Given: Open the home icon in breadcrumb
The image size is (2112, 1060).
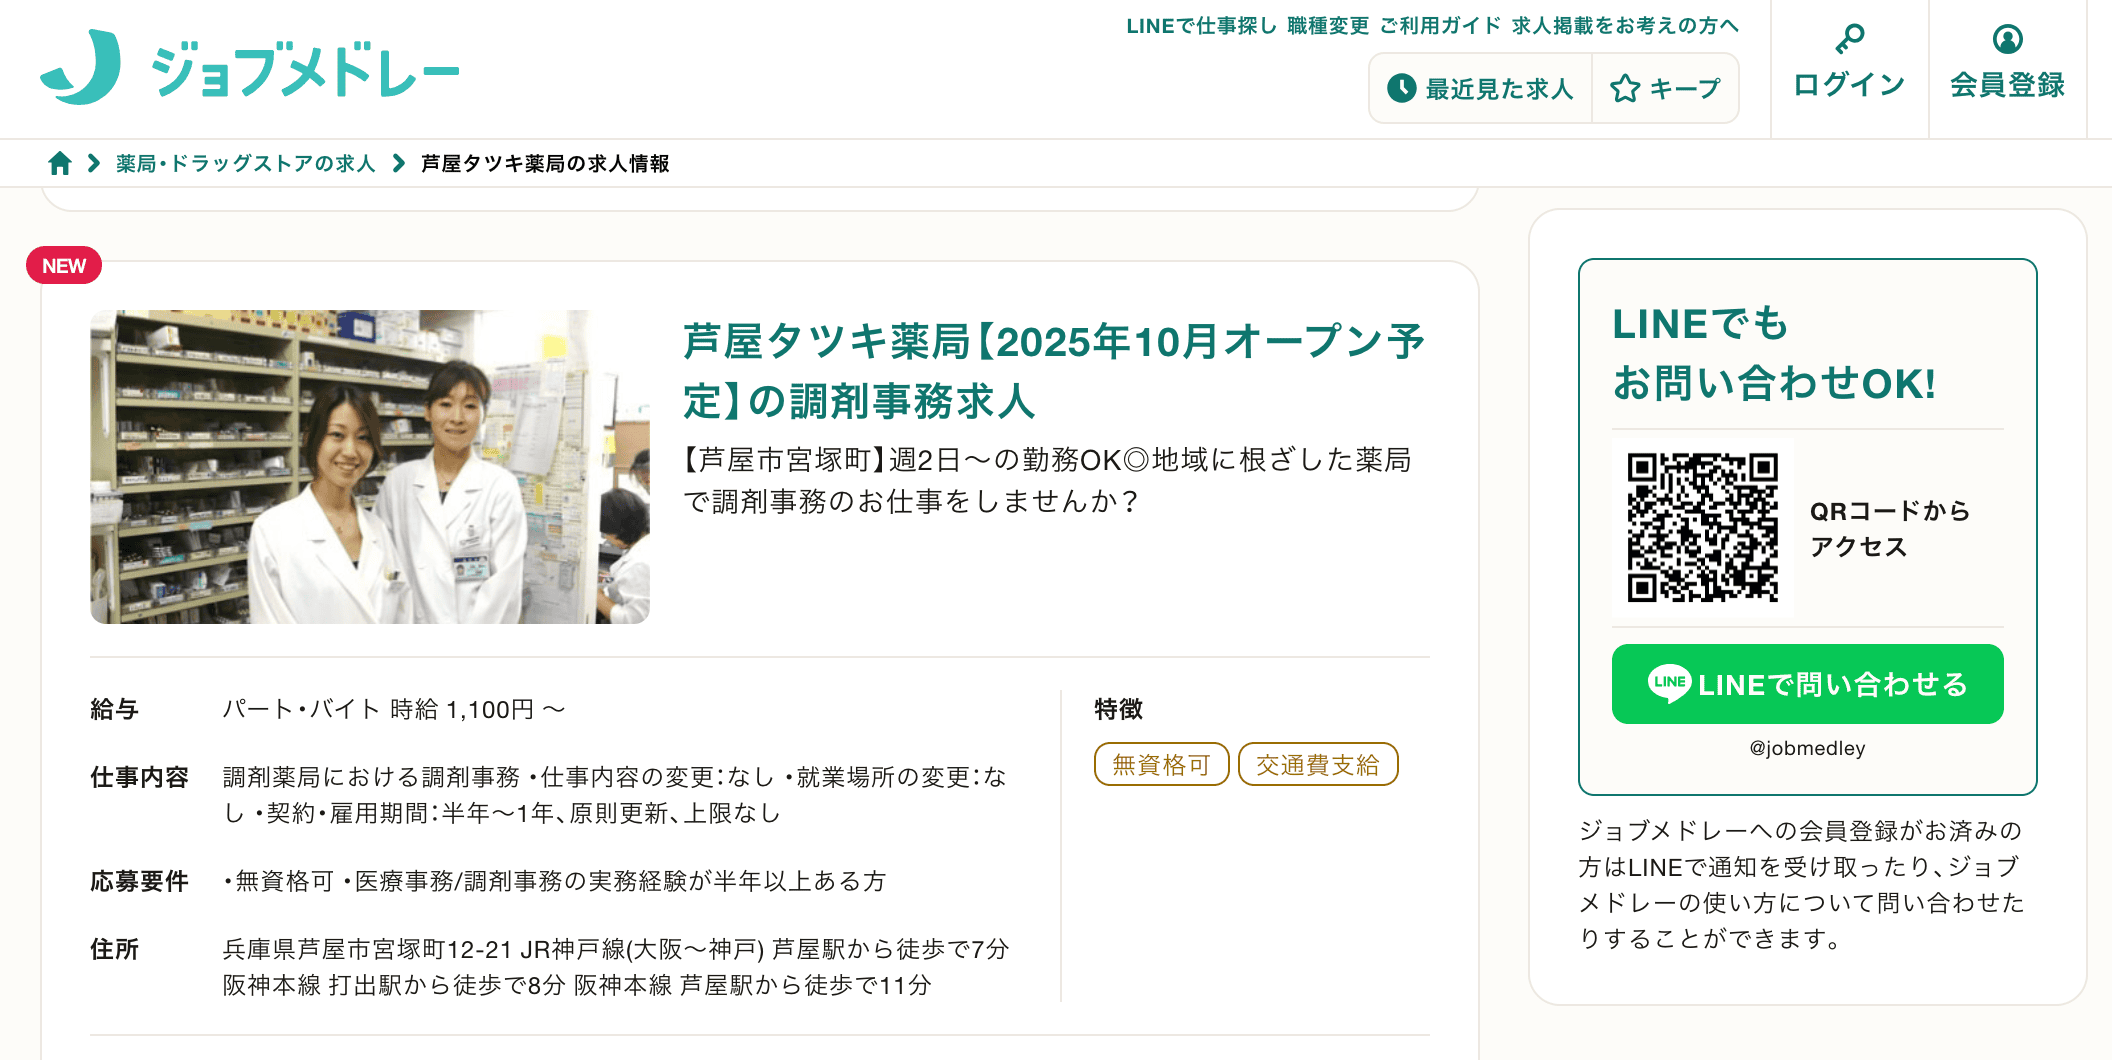Looking at the screenshot, I should coord(60,163).
